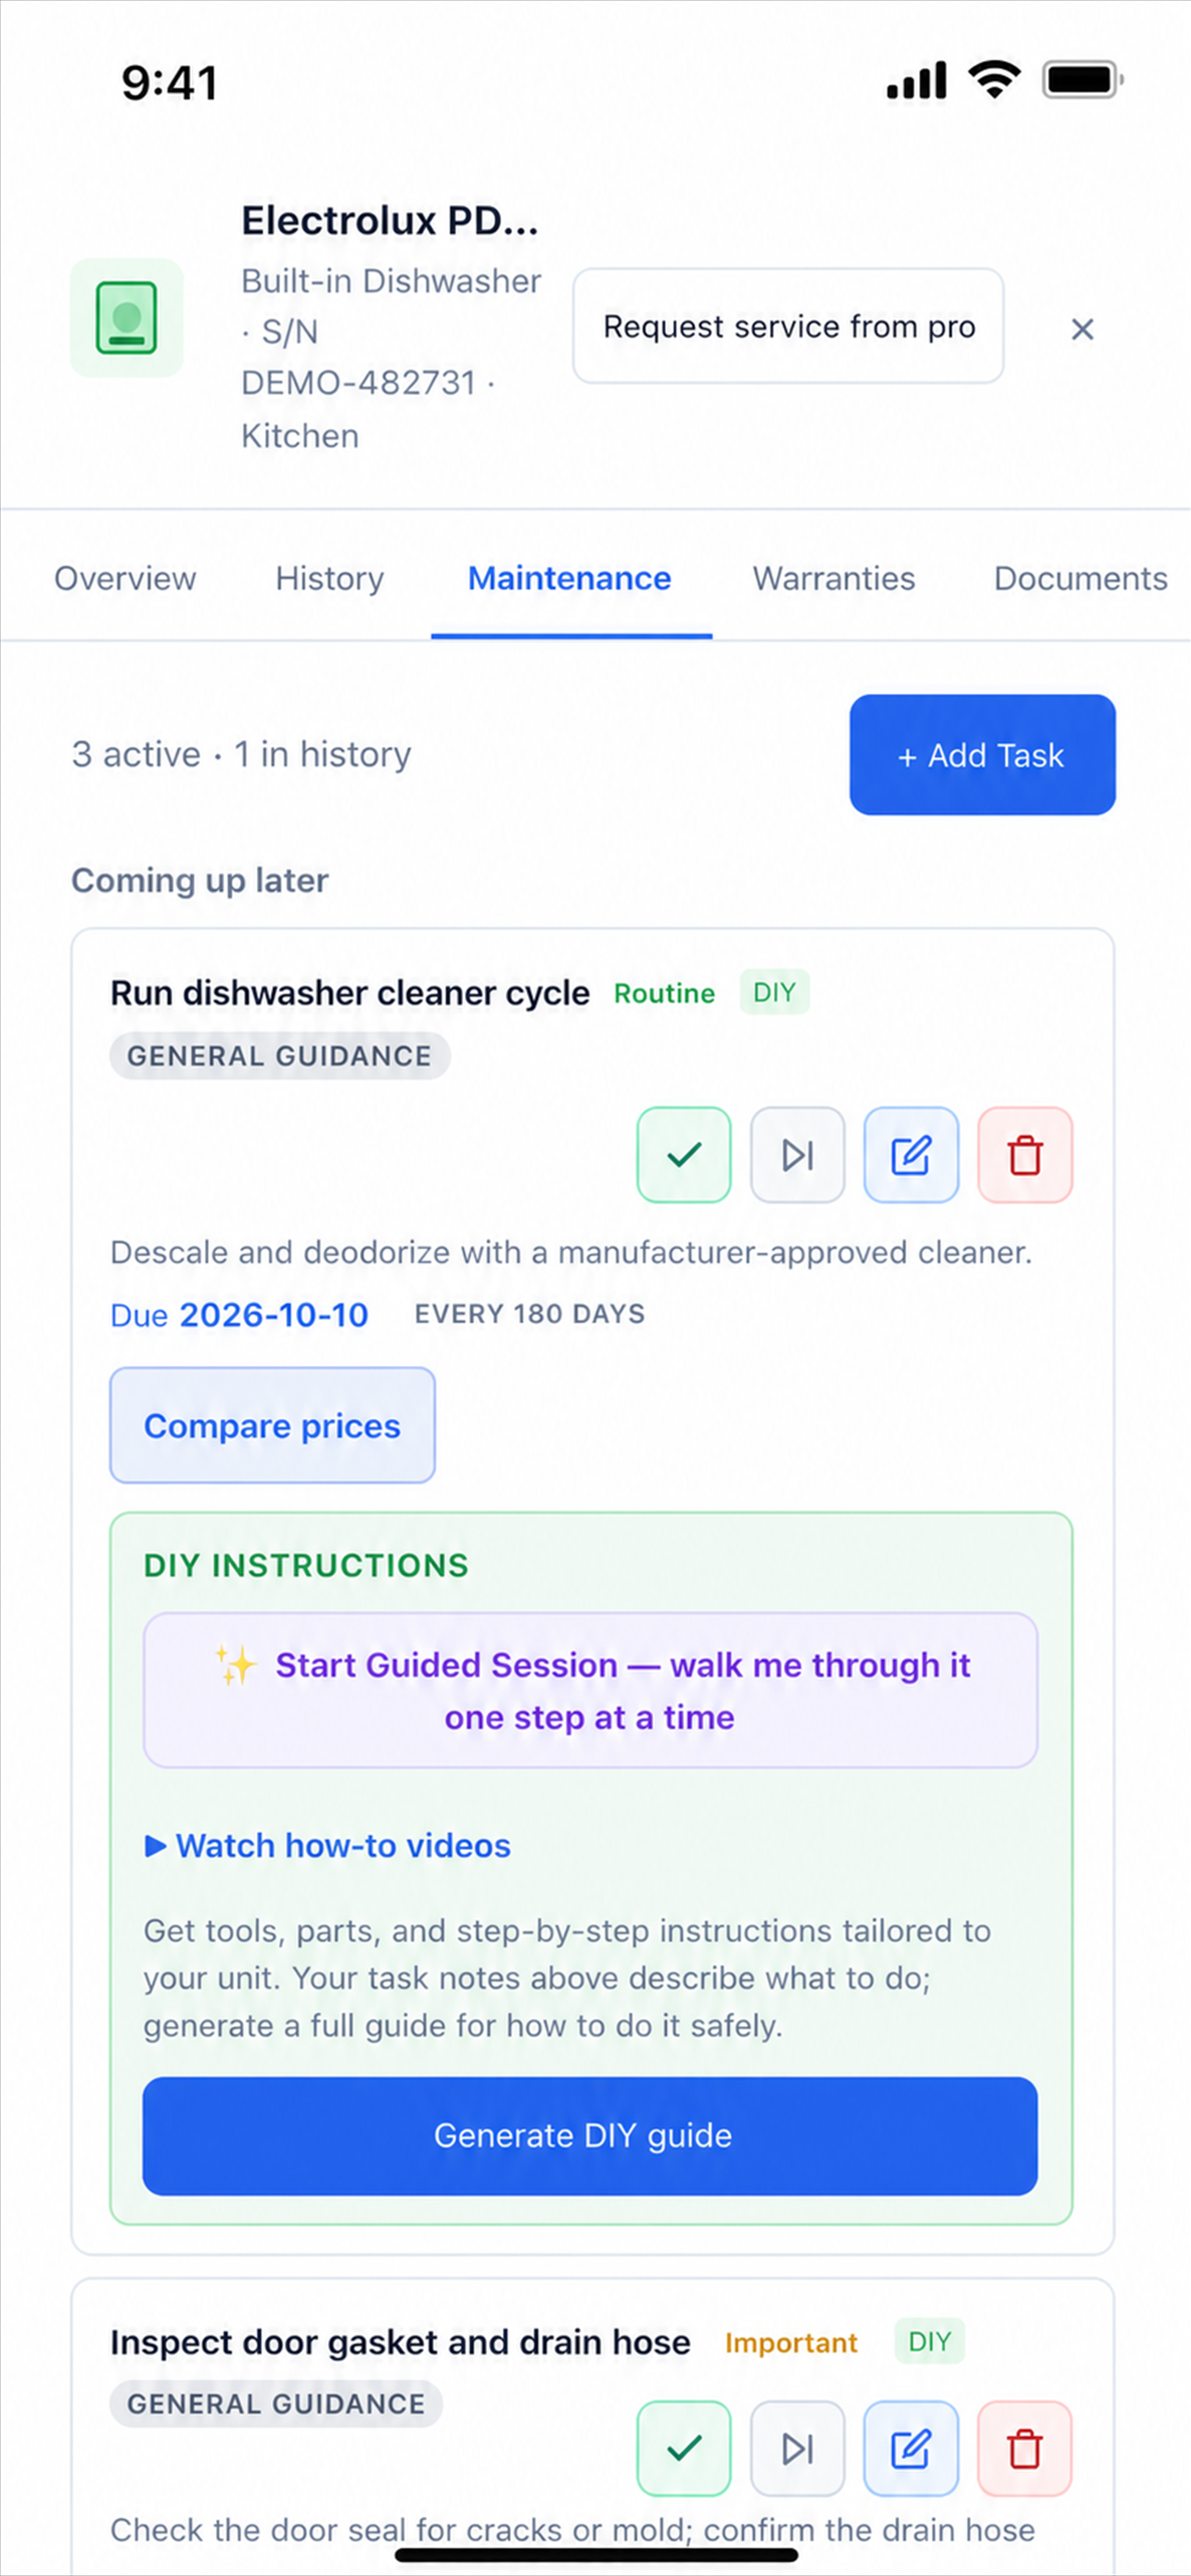This screenshot has width=1191, height=2576.
Task: Switch to the Overview tab
Action: pyautogui.click(x=125, y=578)
